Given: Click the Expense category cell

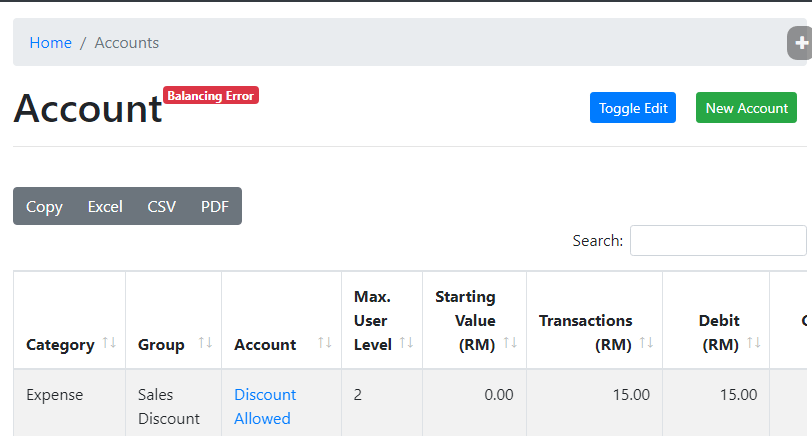Looking at the screenshot, I should [x=55, y=395].
